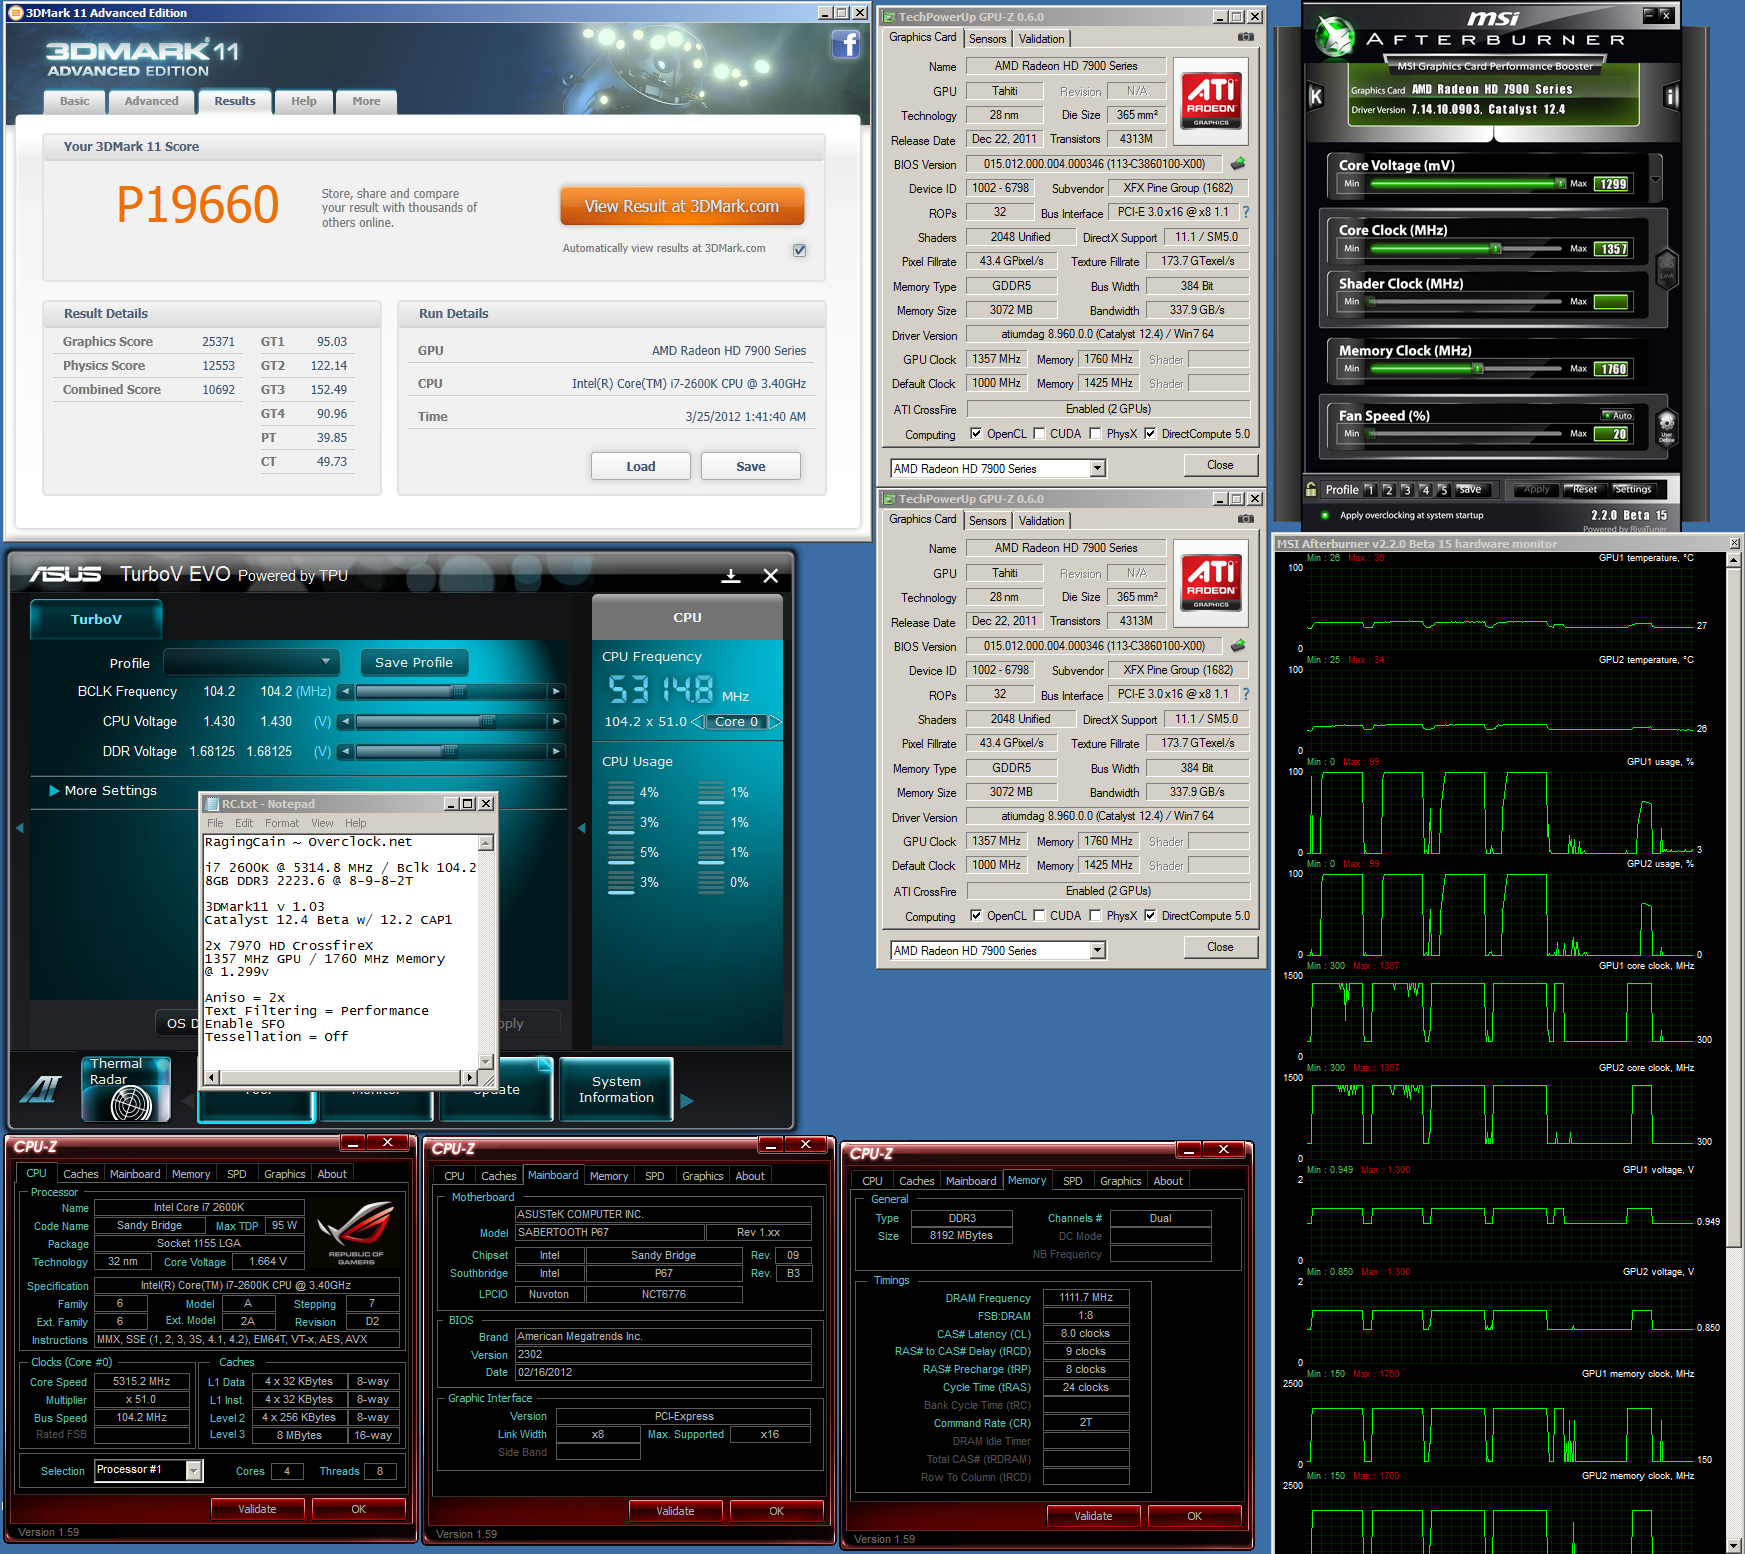The height and width of the screenshot is (1554, 1745).
Task: Click the Afterburner jet logo
Action: [x=1334, y=37]
